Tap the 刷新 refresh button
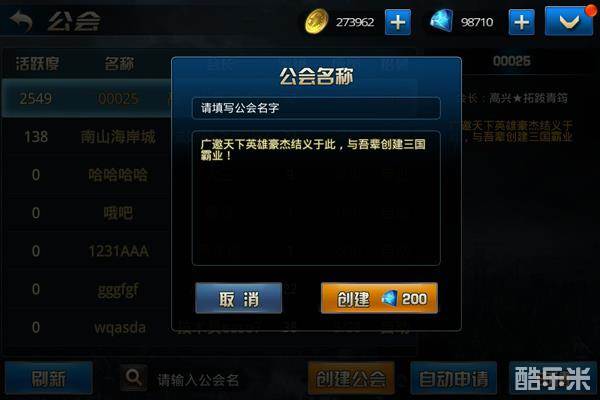 [x=48, y=378]
